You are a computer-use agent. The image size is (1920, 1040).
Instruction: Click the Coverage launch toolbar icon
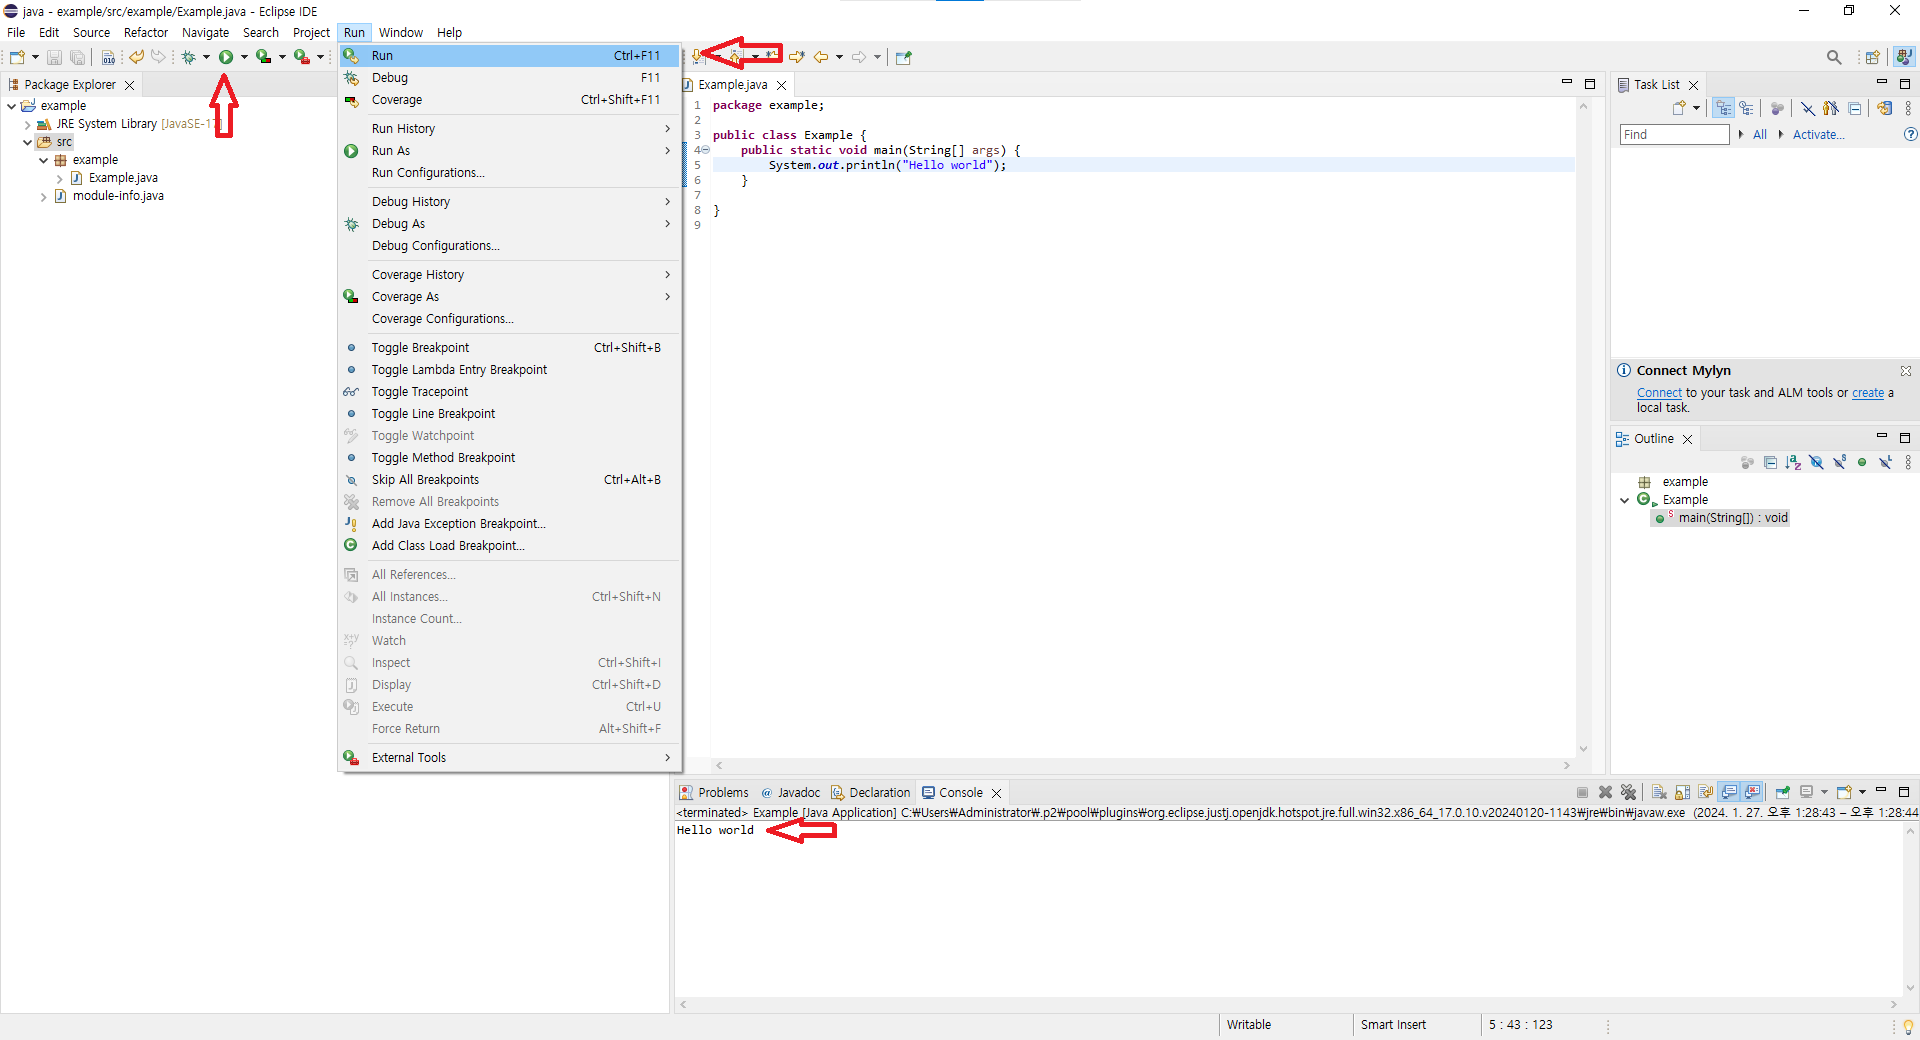[263, 57]
